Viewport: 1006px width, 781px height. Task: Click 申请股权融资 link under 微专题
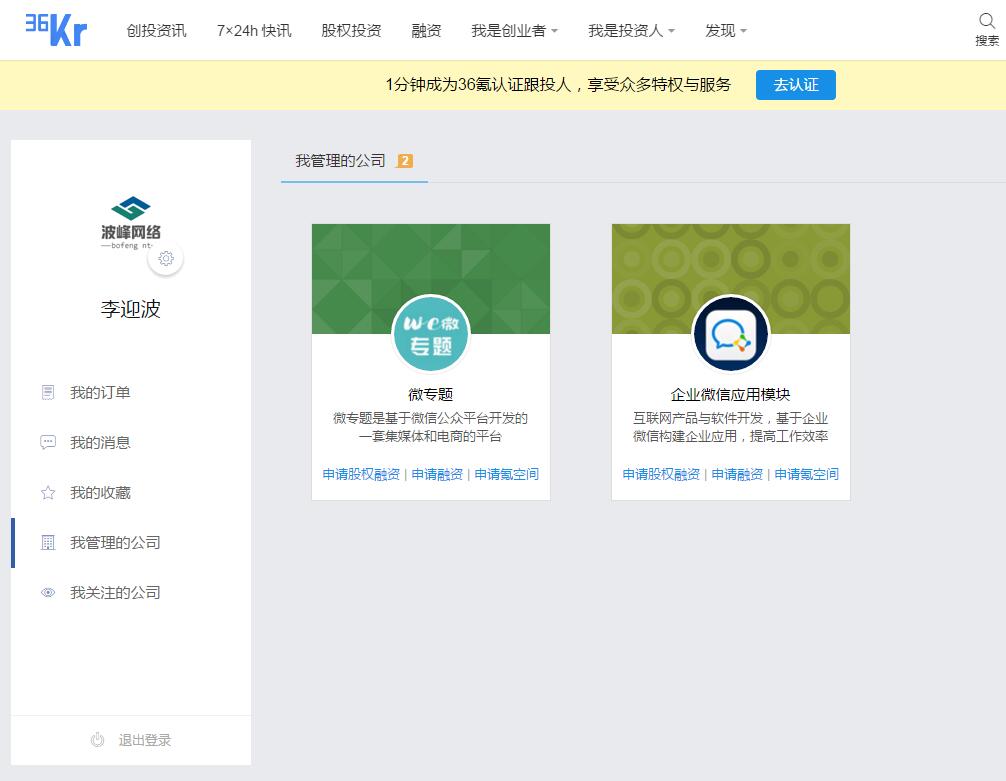coord(361,474)
